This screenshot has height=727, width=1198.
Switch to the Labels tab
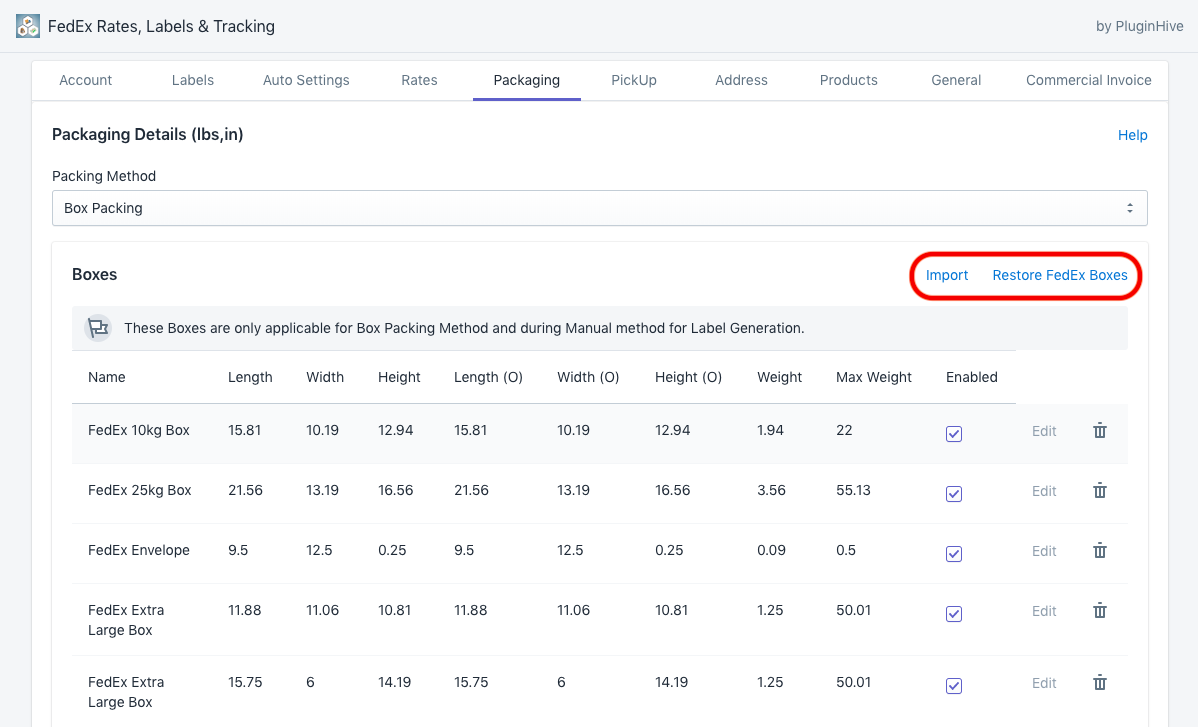[x=193, y=80]
